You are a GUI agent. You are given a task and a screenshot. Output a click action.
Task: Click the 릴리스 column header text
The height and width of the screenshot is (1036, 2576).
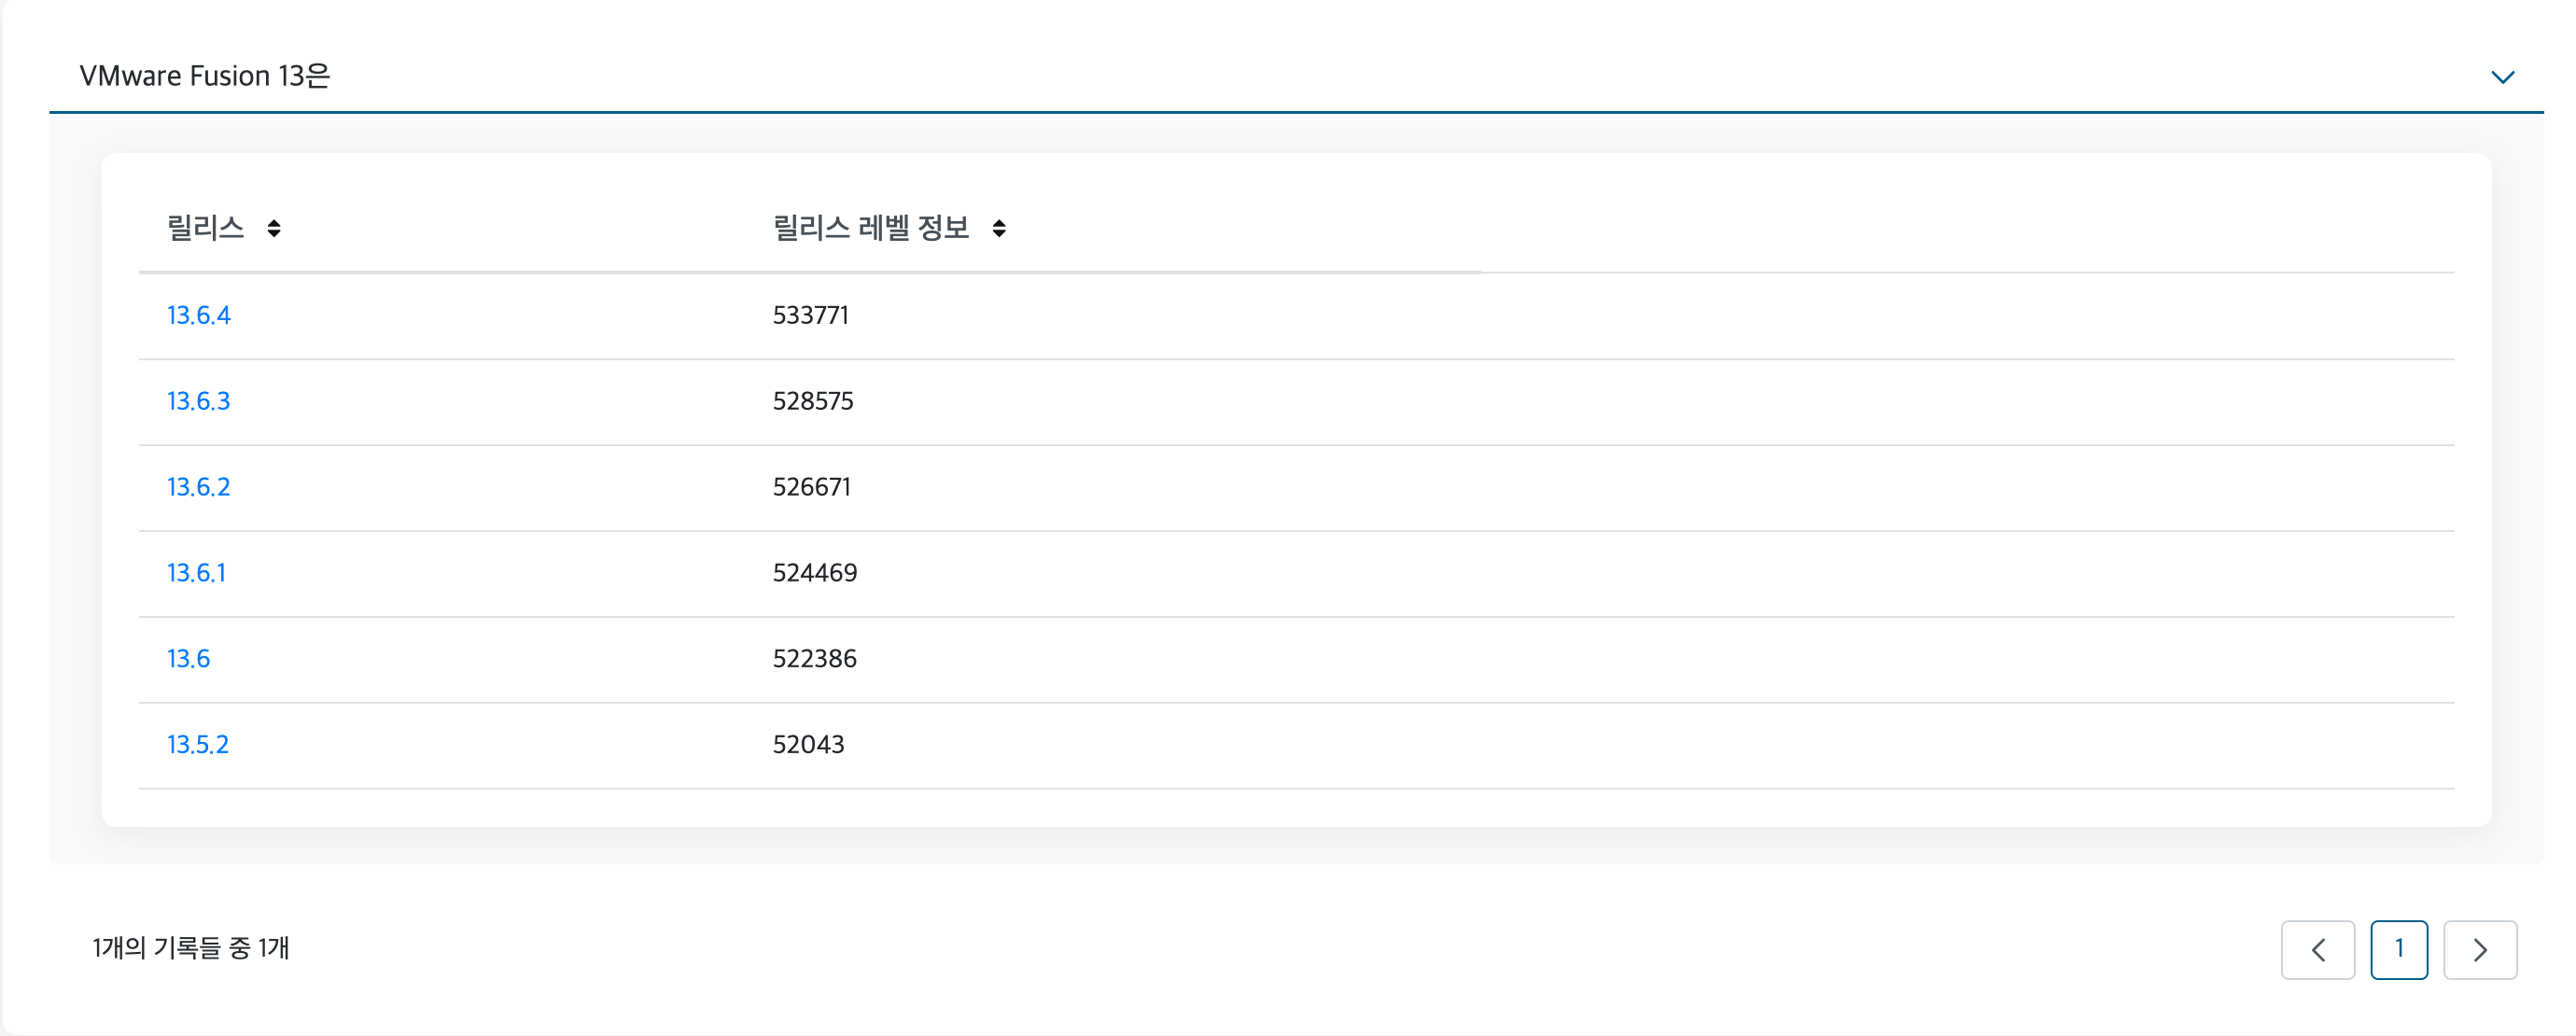(x=206, y=229)
